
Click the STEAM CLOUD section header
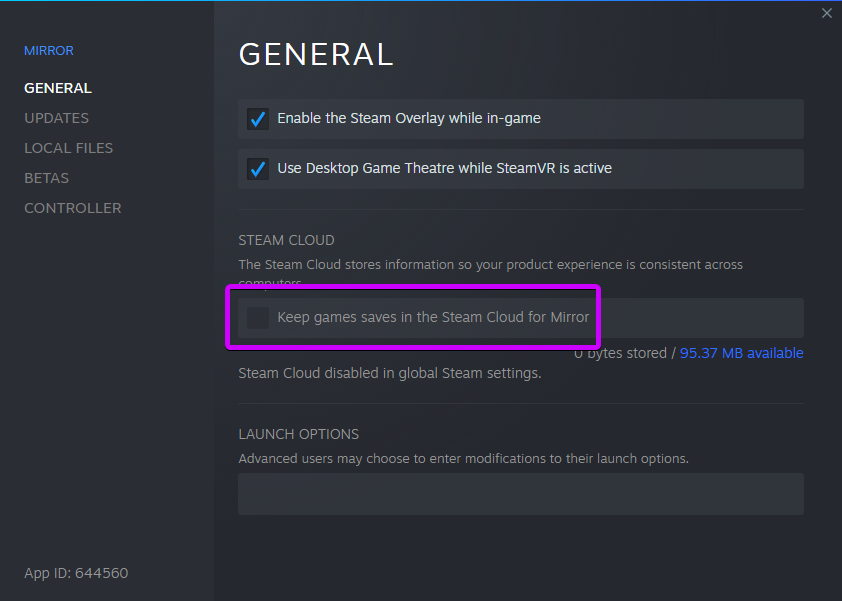pyautogui.click(x=286, y=240)
